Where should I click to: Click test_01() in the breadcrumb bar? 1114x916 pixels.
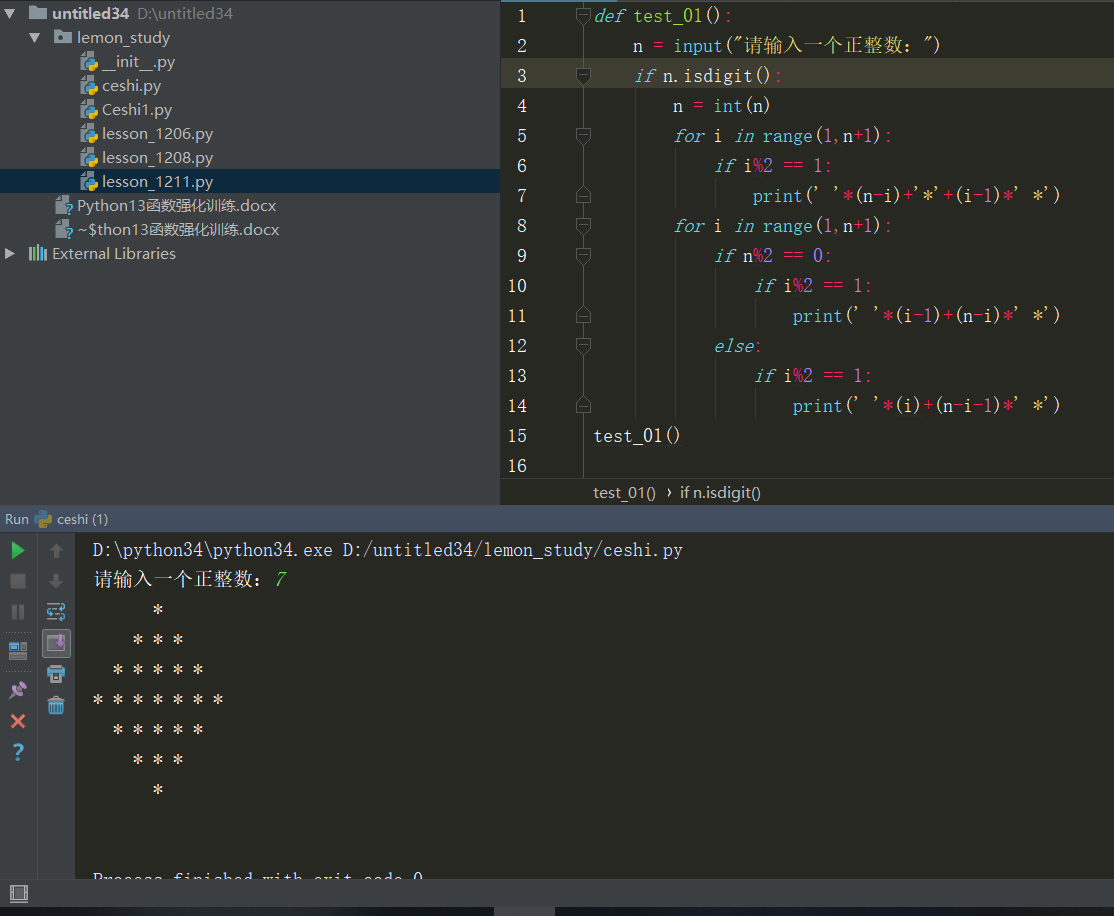[624, 492]
